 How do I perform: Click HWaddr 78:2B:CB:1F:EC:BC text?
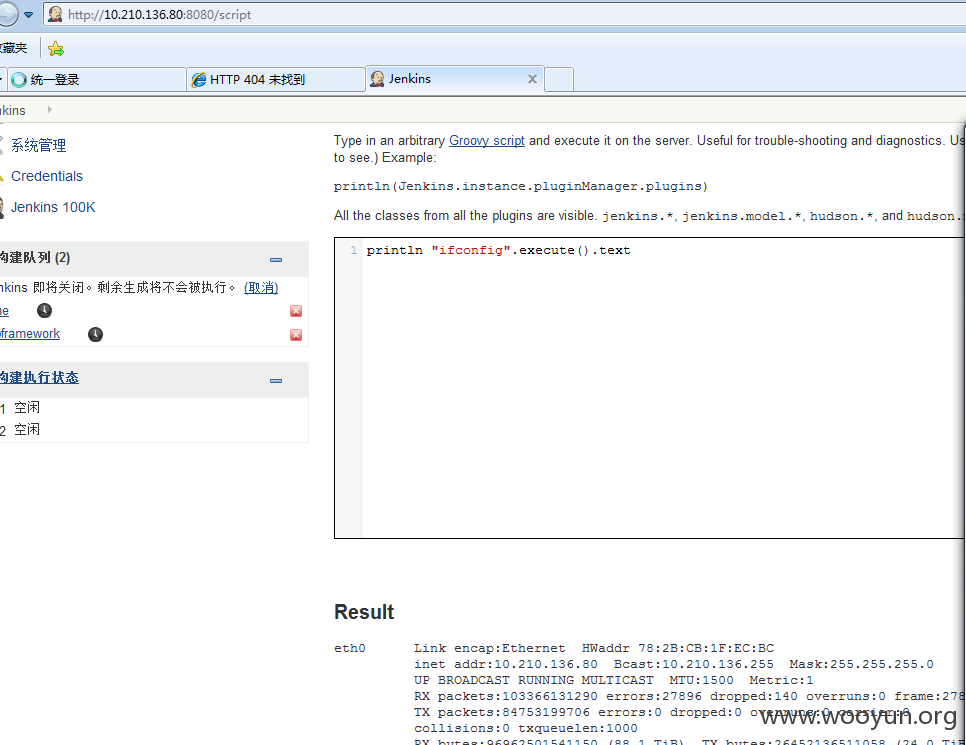[x=678, y=648]
